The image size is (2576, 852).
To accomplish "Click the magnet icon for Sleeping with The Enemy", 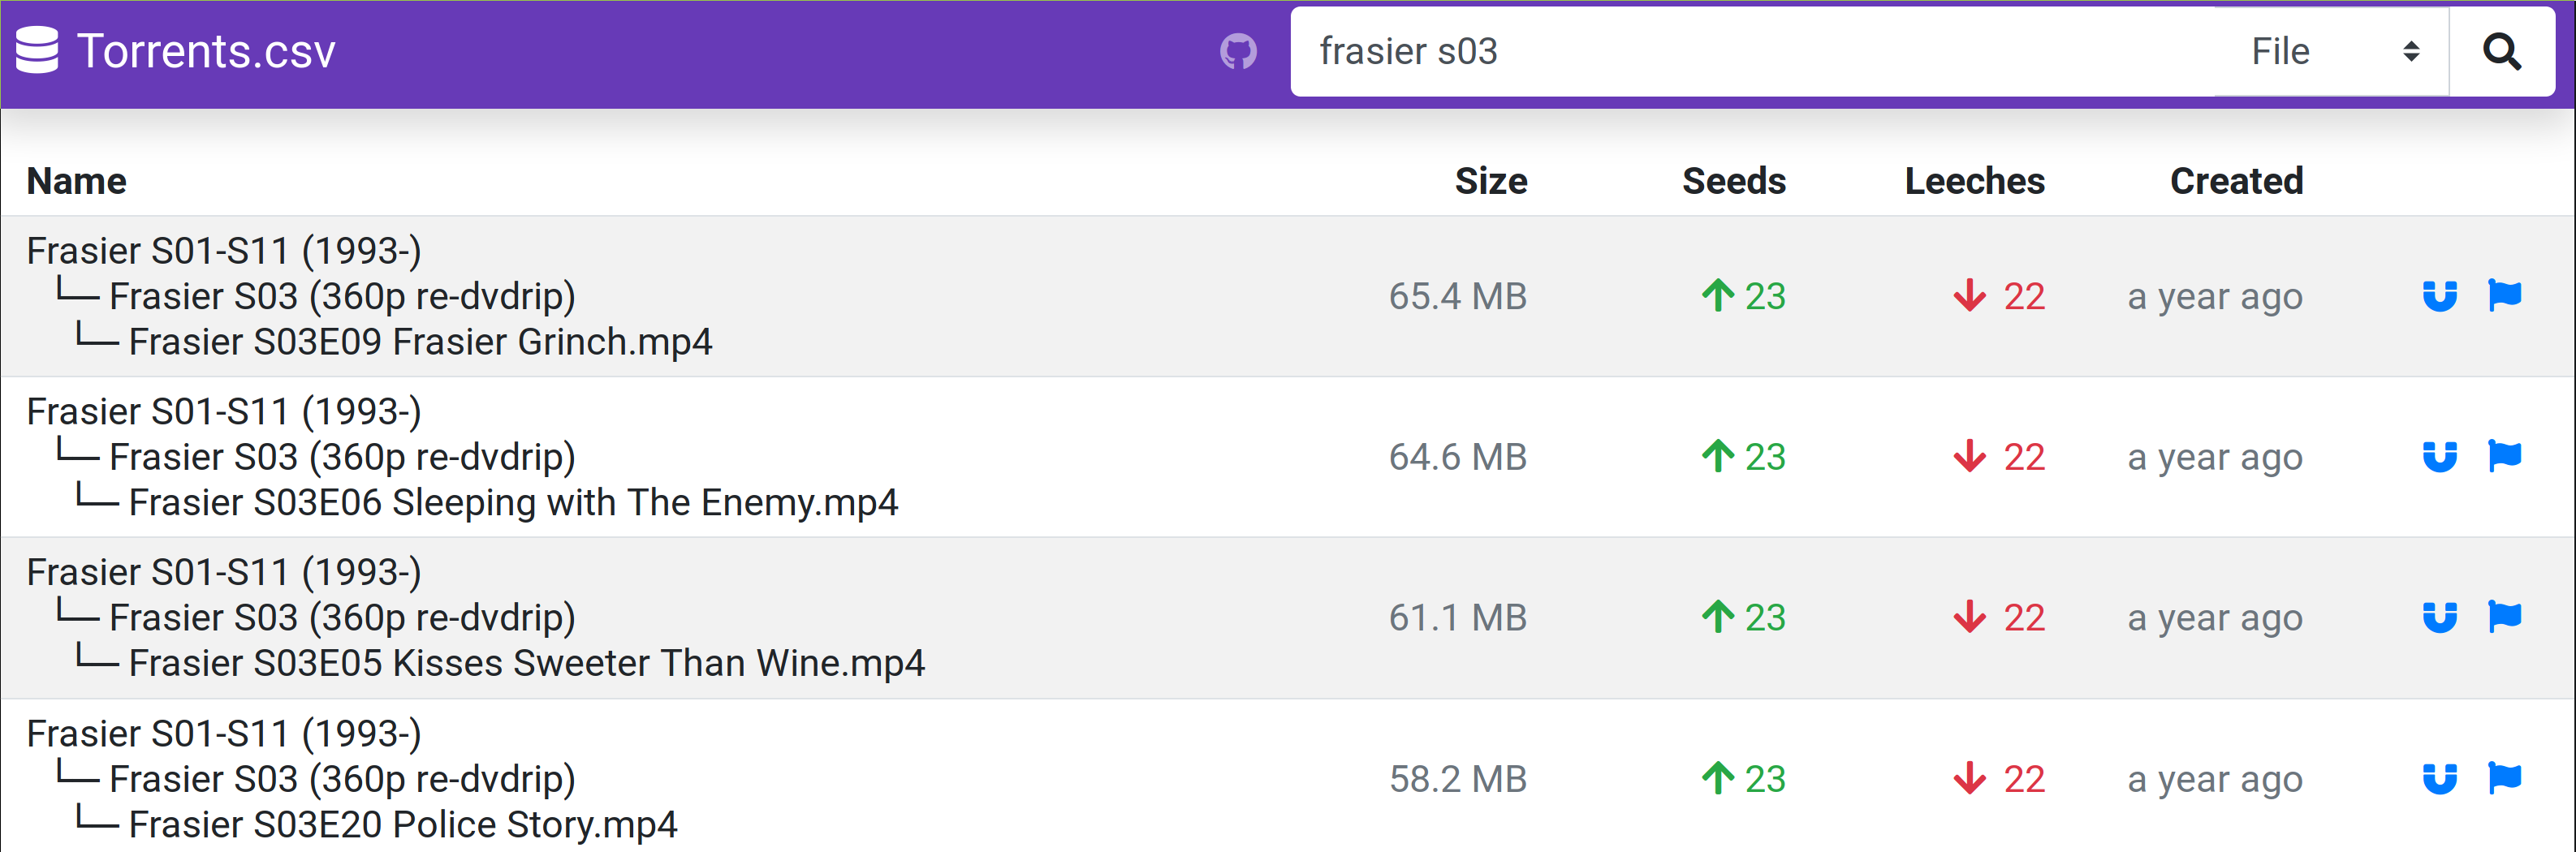I will [x=2440, y=457].
